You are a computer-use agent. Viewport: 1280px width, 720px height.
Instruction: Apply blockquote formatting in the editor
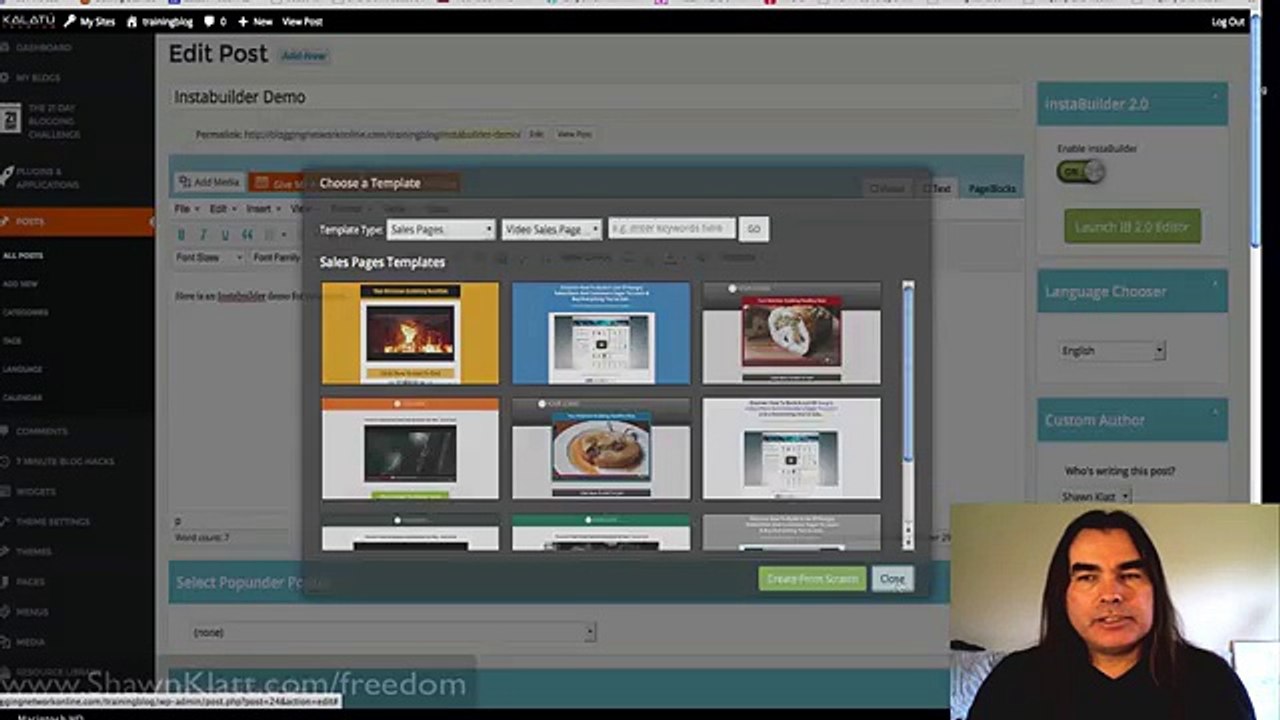[x=247, y=235]
